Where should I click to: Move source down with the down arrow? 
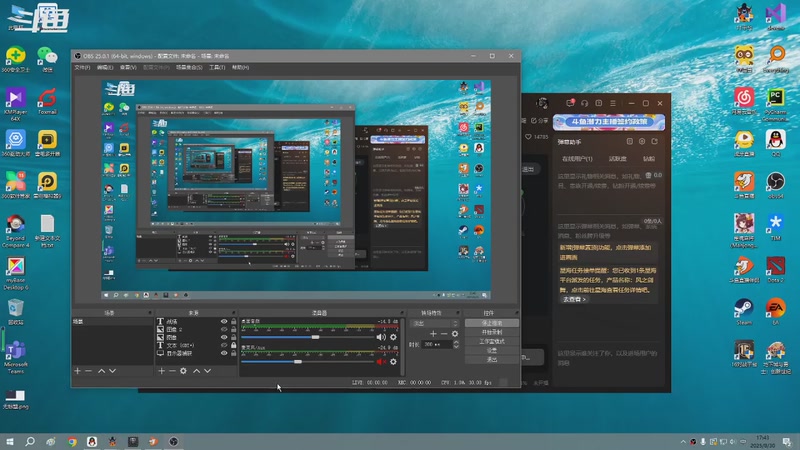[x=207, y=371]
